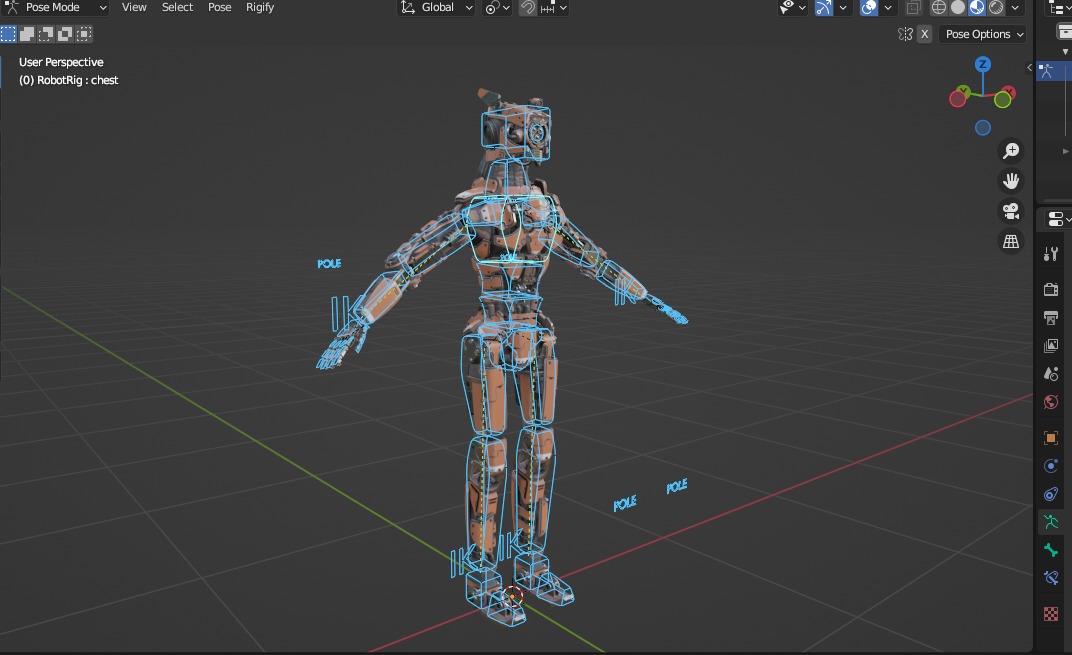The image size is (1072, 655).
Task: Click the transform orientation axes icon
Action: [407, 8]
